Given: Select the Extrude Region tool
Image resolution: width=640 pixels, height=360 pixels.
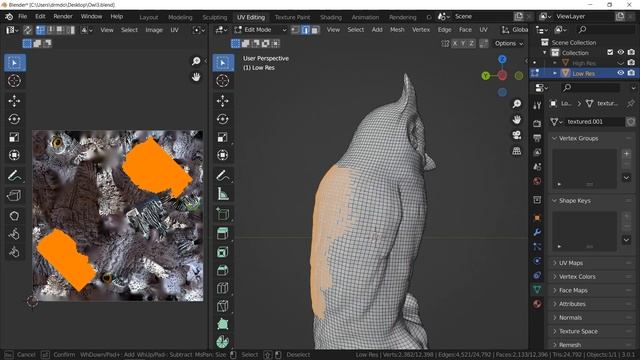Looking at the screenshot, I should [x=223, y=234].
